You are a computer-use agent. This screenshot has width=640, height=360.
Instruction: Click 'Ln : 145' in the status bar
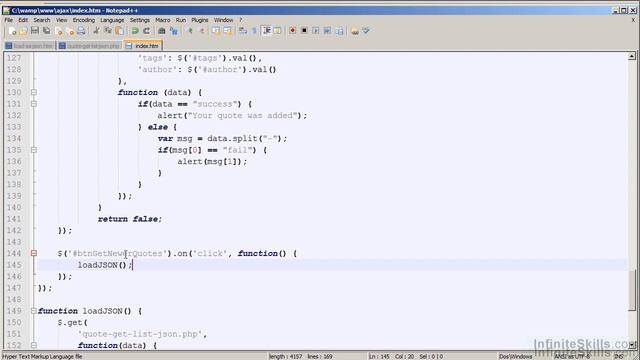tap(379, 356)
